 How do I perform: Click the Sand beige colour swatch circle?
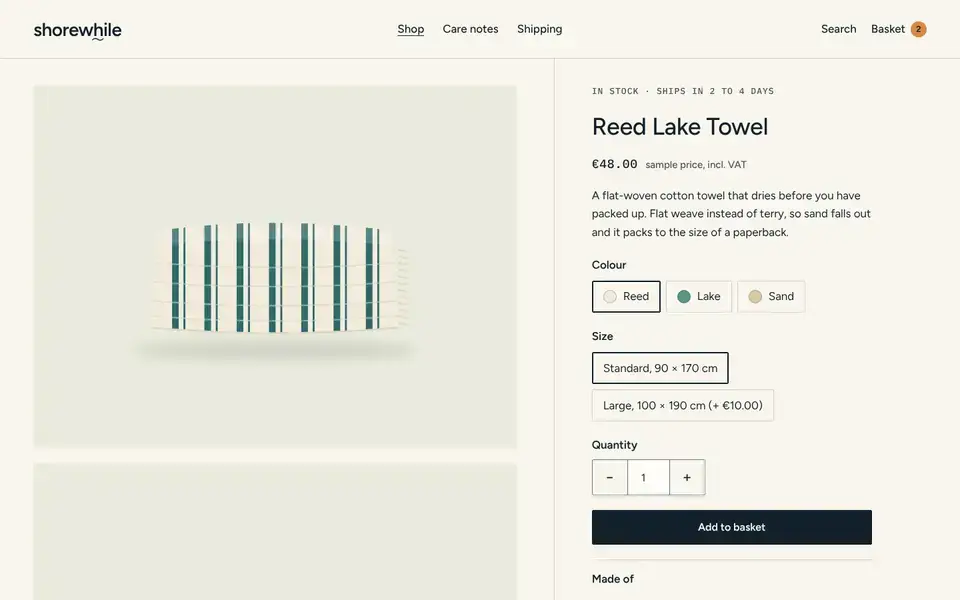755,296
